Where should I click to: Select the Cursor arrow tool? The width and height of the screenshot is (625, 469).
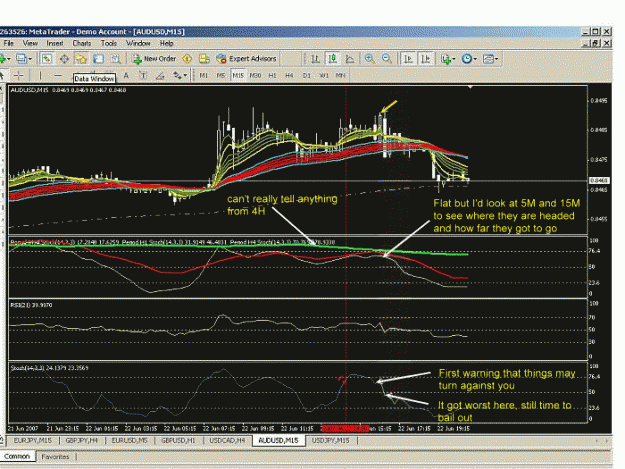[x=2, y=75]
